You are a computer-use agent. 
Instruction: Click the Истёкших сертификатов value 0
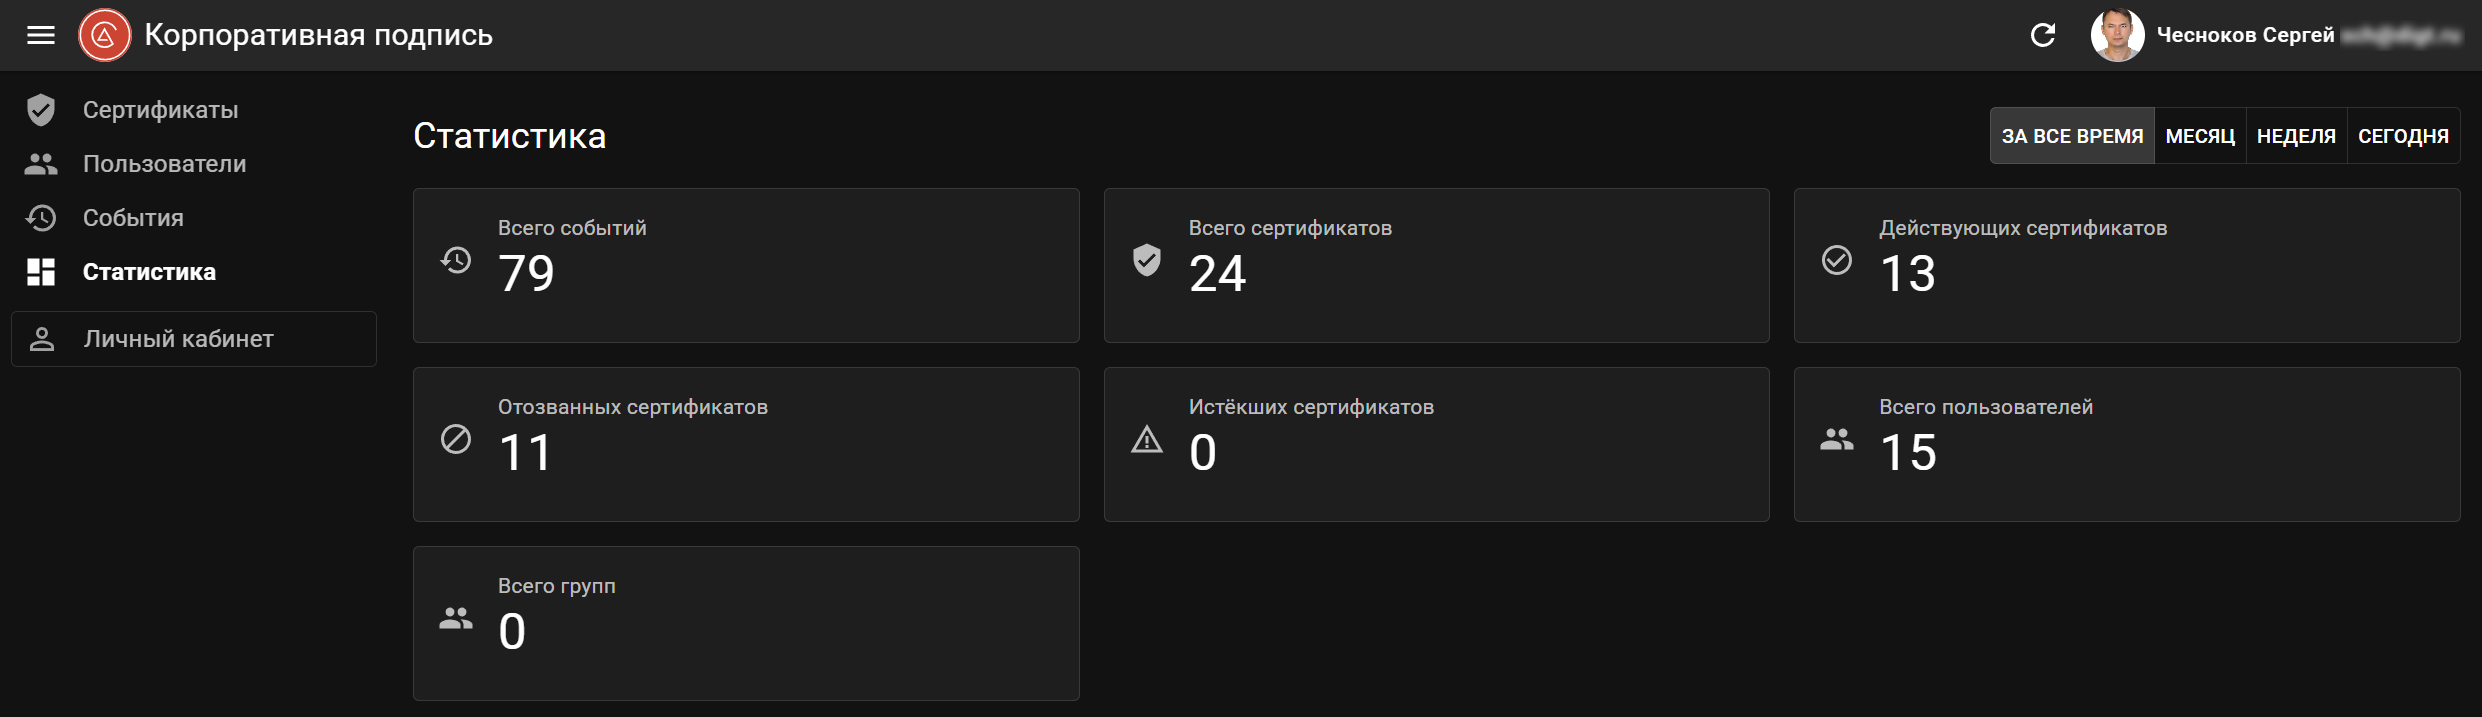tap(1203, 452)
